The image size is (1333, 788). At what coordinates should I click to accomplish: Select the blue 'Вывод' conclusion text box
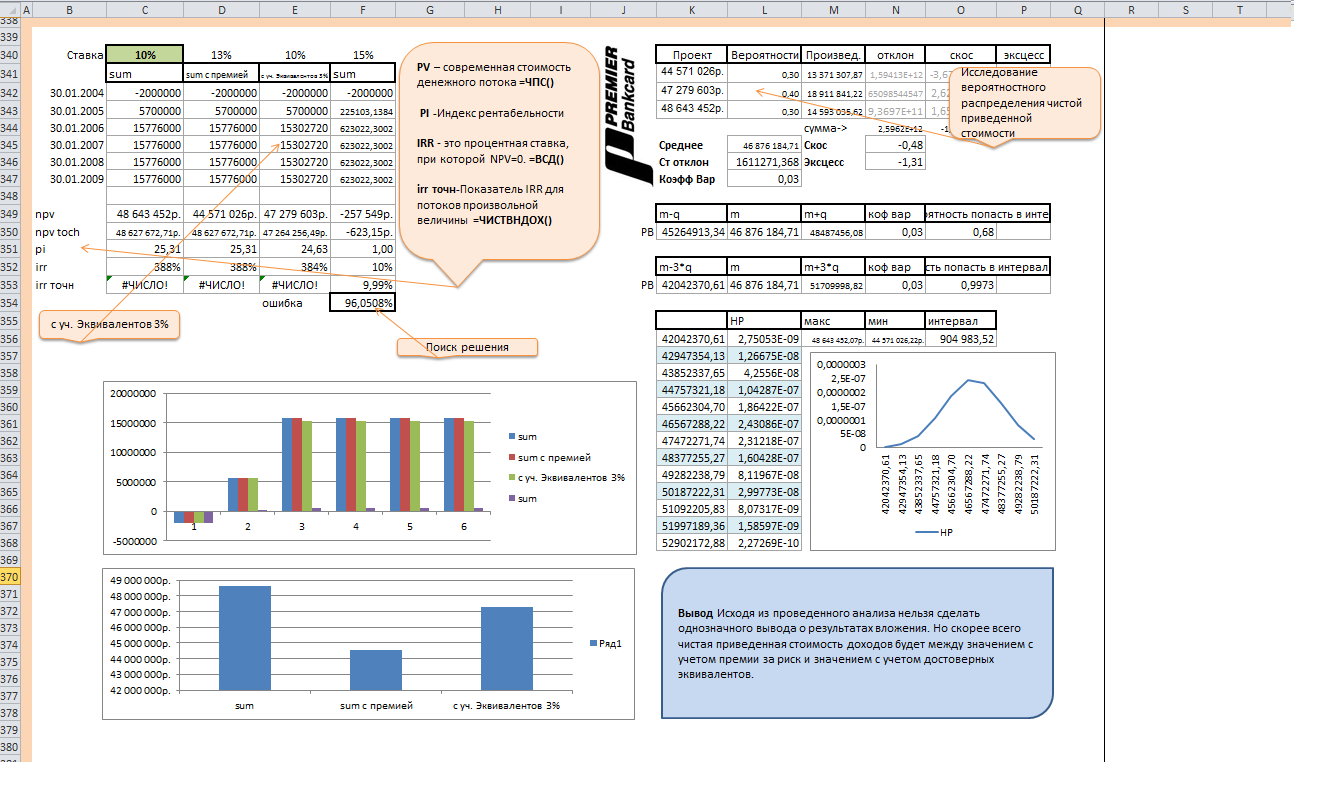coord(857,643)
